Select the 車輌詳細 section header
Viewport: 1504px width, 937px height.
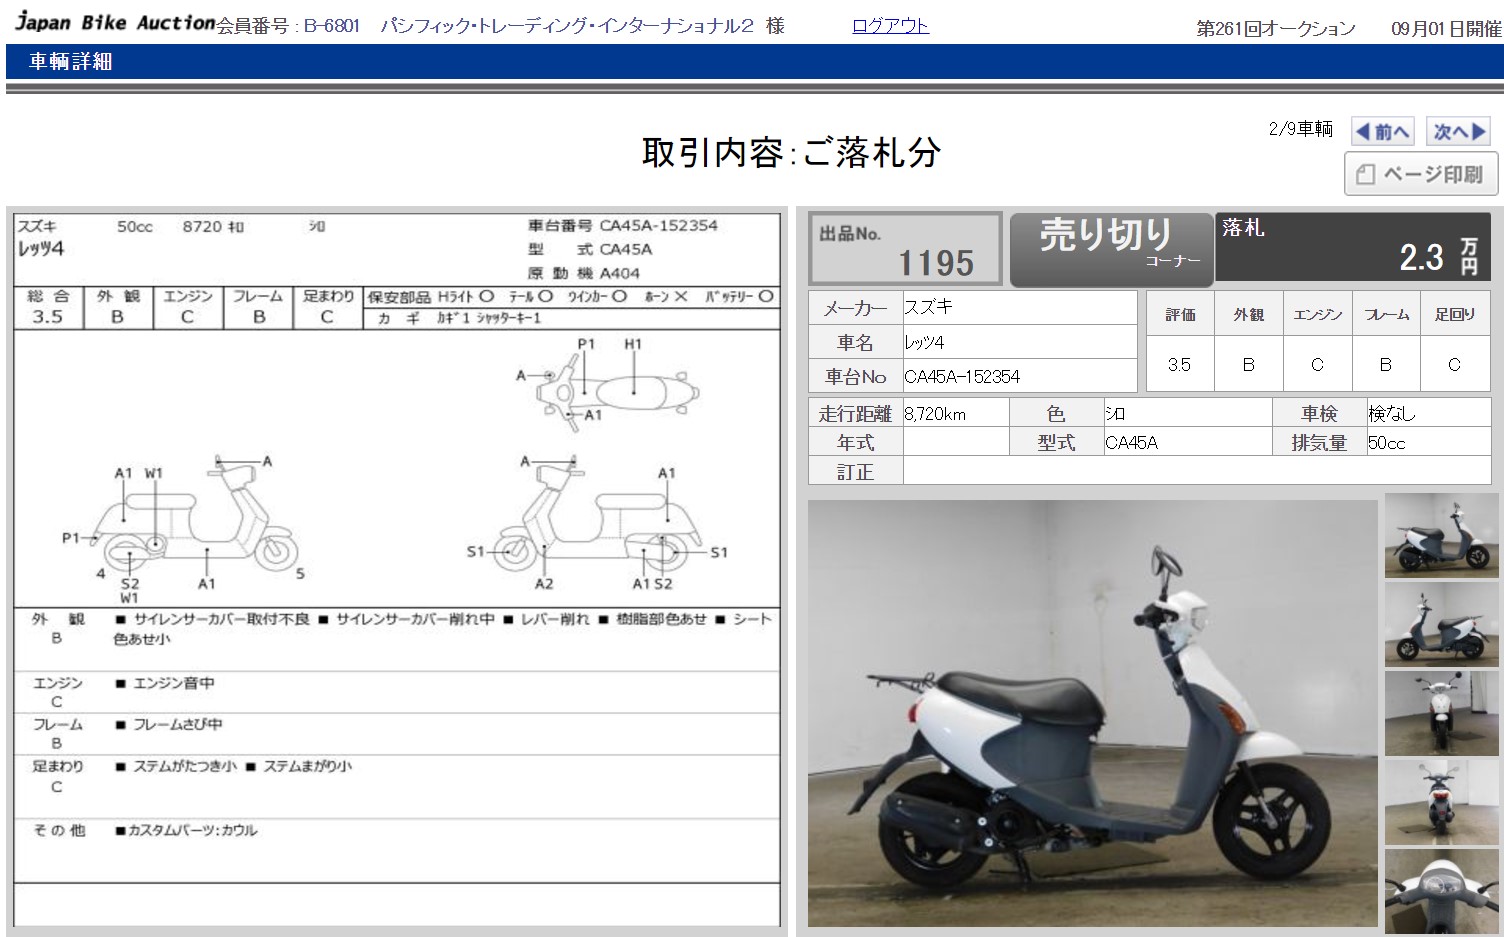(x=70, y=62)
